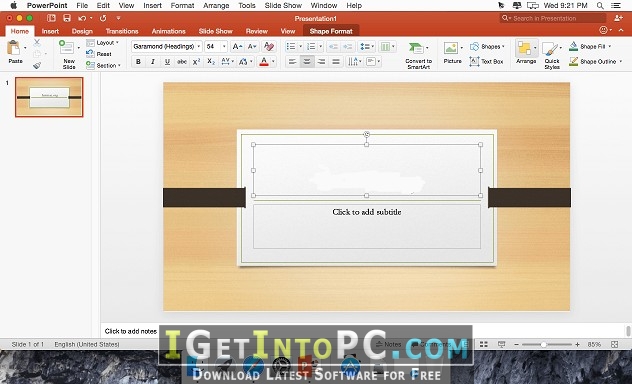The height and width of the screenshot is (384, 632).
Task: Click the share person-plus icon
Action: [x=618, y=18]
